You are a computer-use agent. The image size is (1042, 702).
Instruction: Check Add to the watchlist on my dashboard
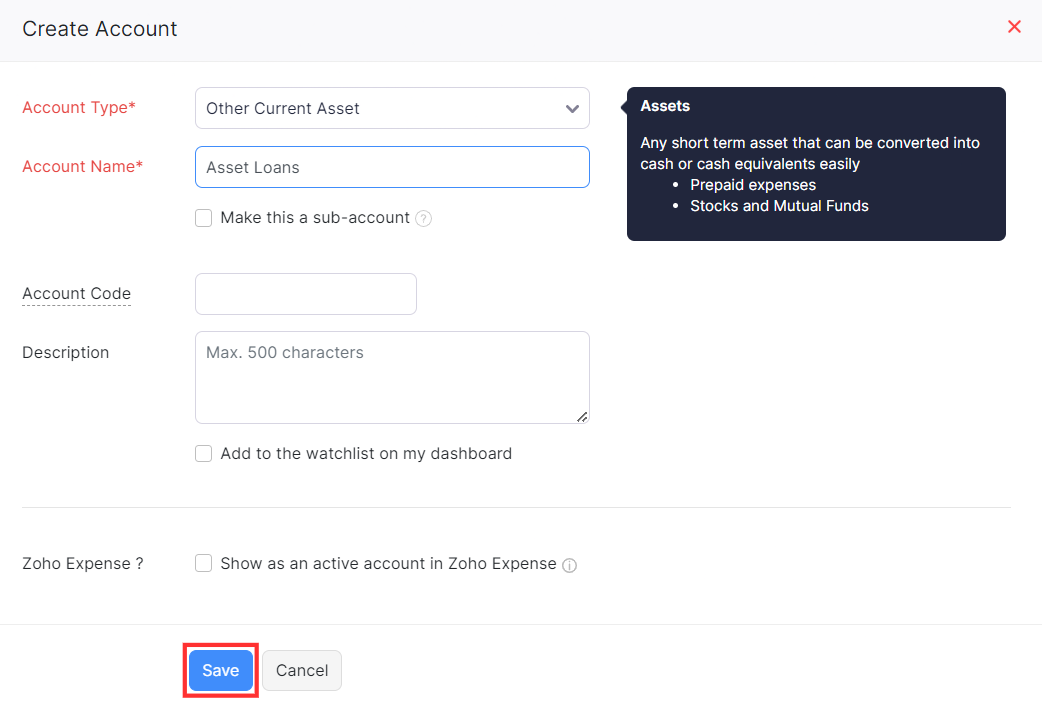[x=203, y=453]
